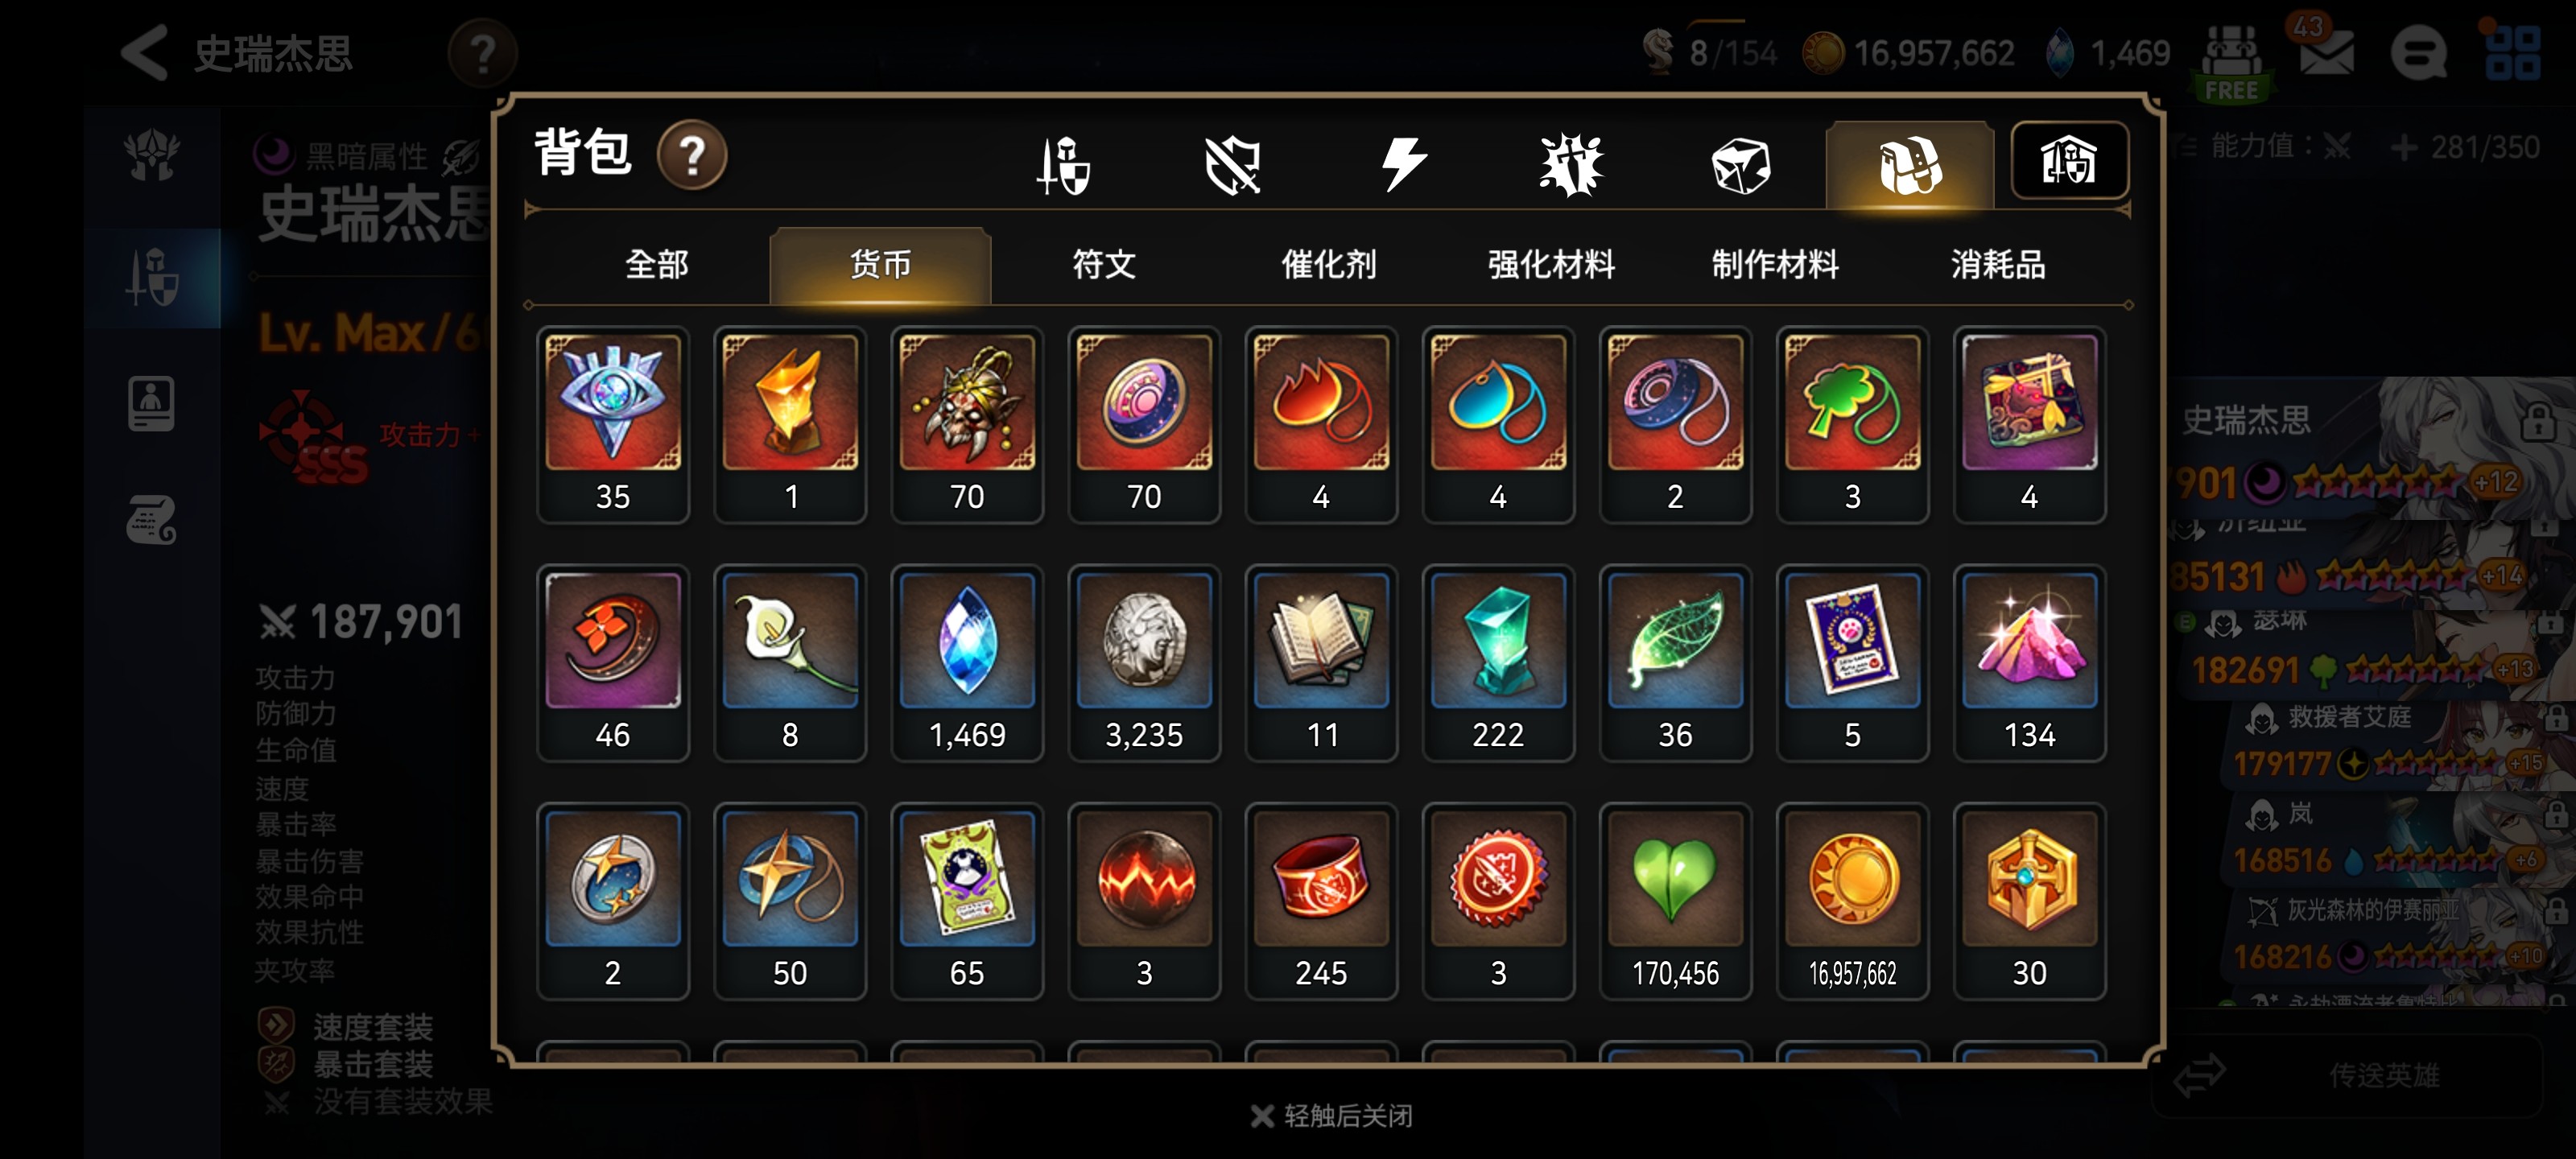Tap 轻触后关闭 to close backpack

tap(1332, 1116)
